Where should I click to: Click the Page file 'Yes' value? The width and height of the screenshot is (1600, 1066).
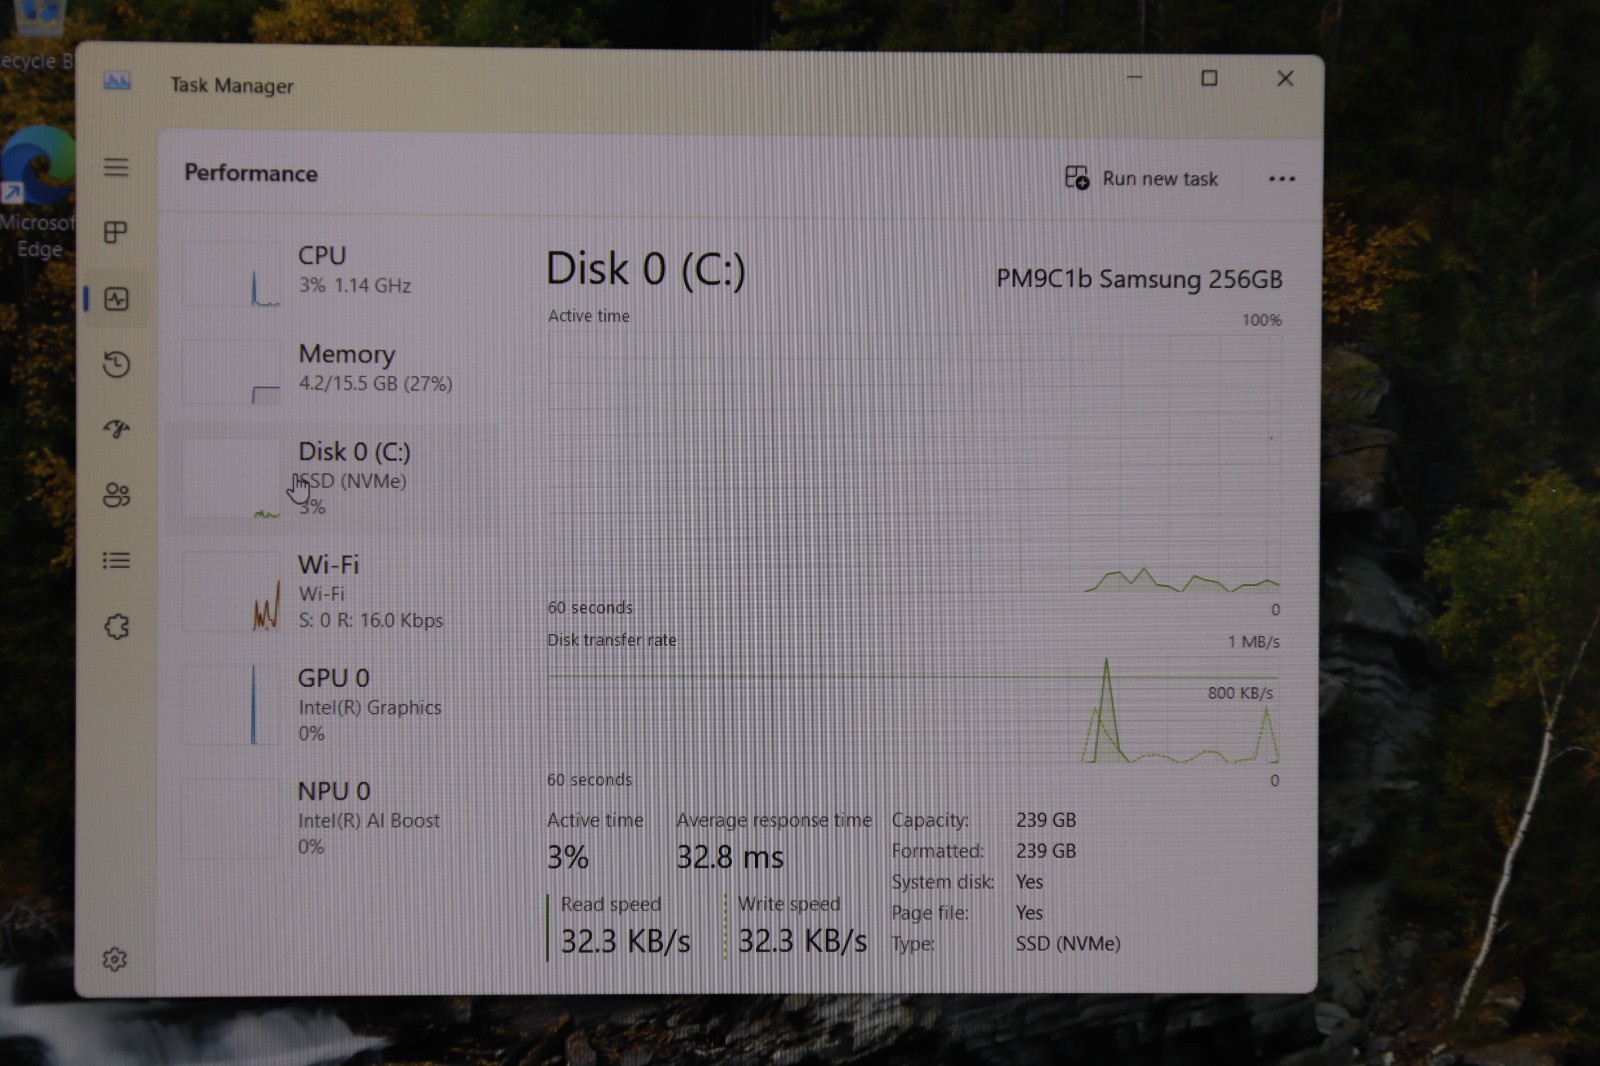pyautogui.click(x=1029, y=913)
